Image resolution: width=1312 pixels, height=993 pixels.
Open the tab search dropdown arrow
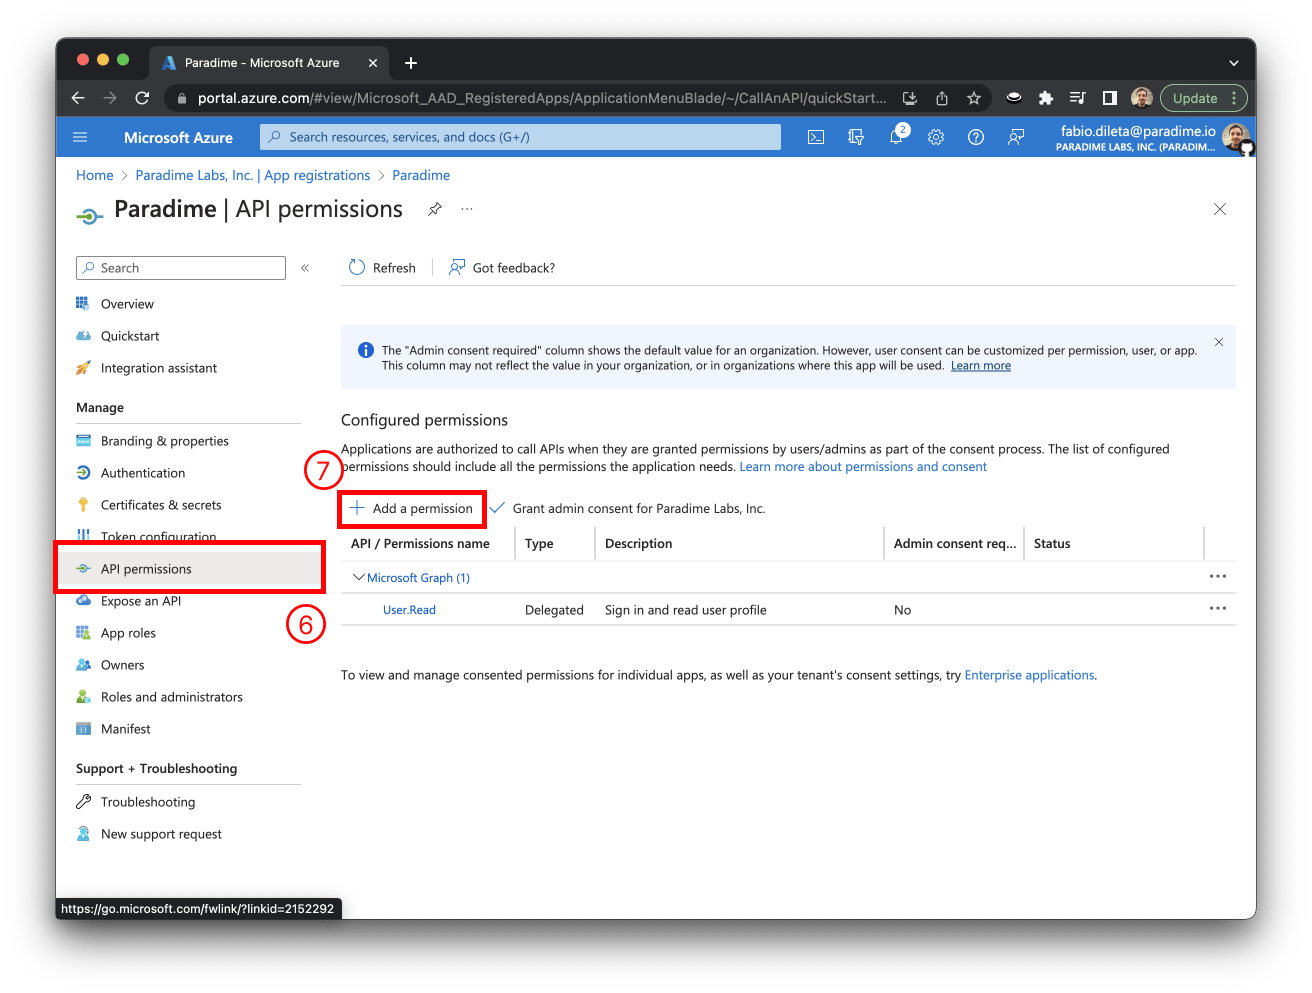click(x=1234, y=63)
